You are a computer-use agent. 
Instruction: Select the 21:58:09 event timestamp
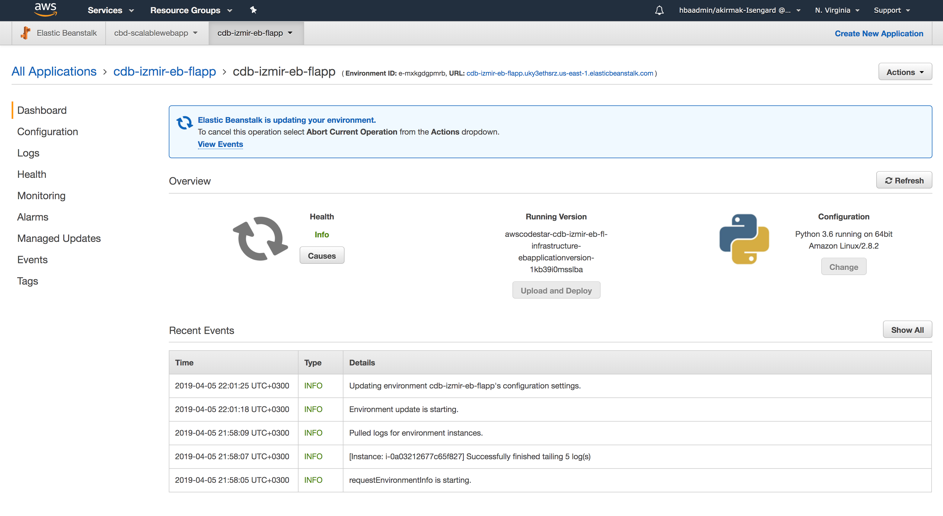click(x=232, y=433)
